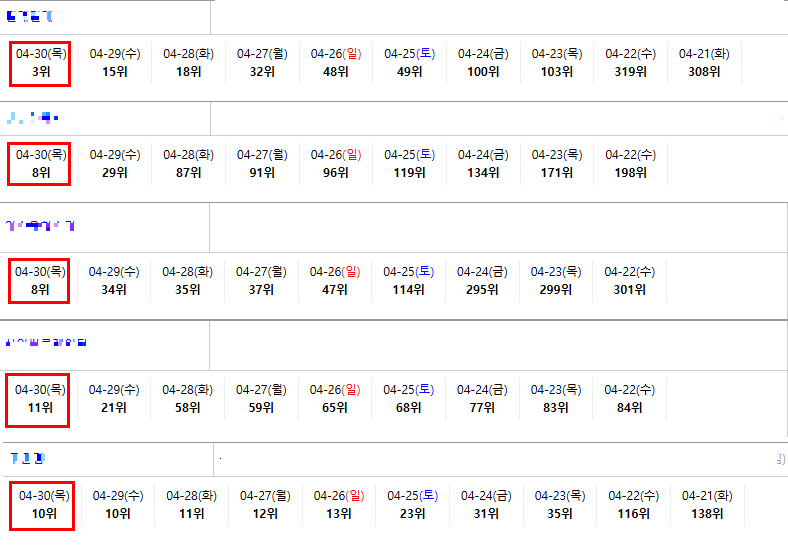Image resolution: width=788 pixels, height=558 pixels.
Task: Click the 29위 rank cell
Action: (x=115, y=164)
